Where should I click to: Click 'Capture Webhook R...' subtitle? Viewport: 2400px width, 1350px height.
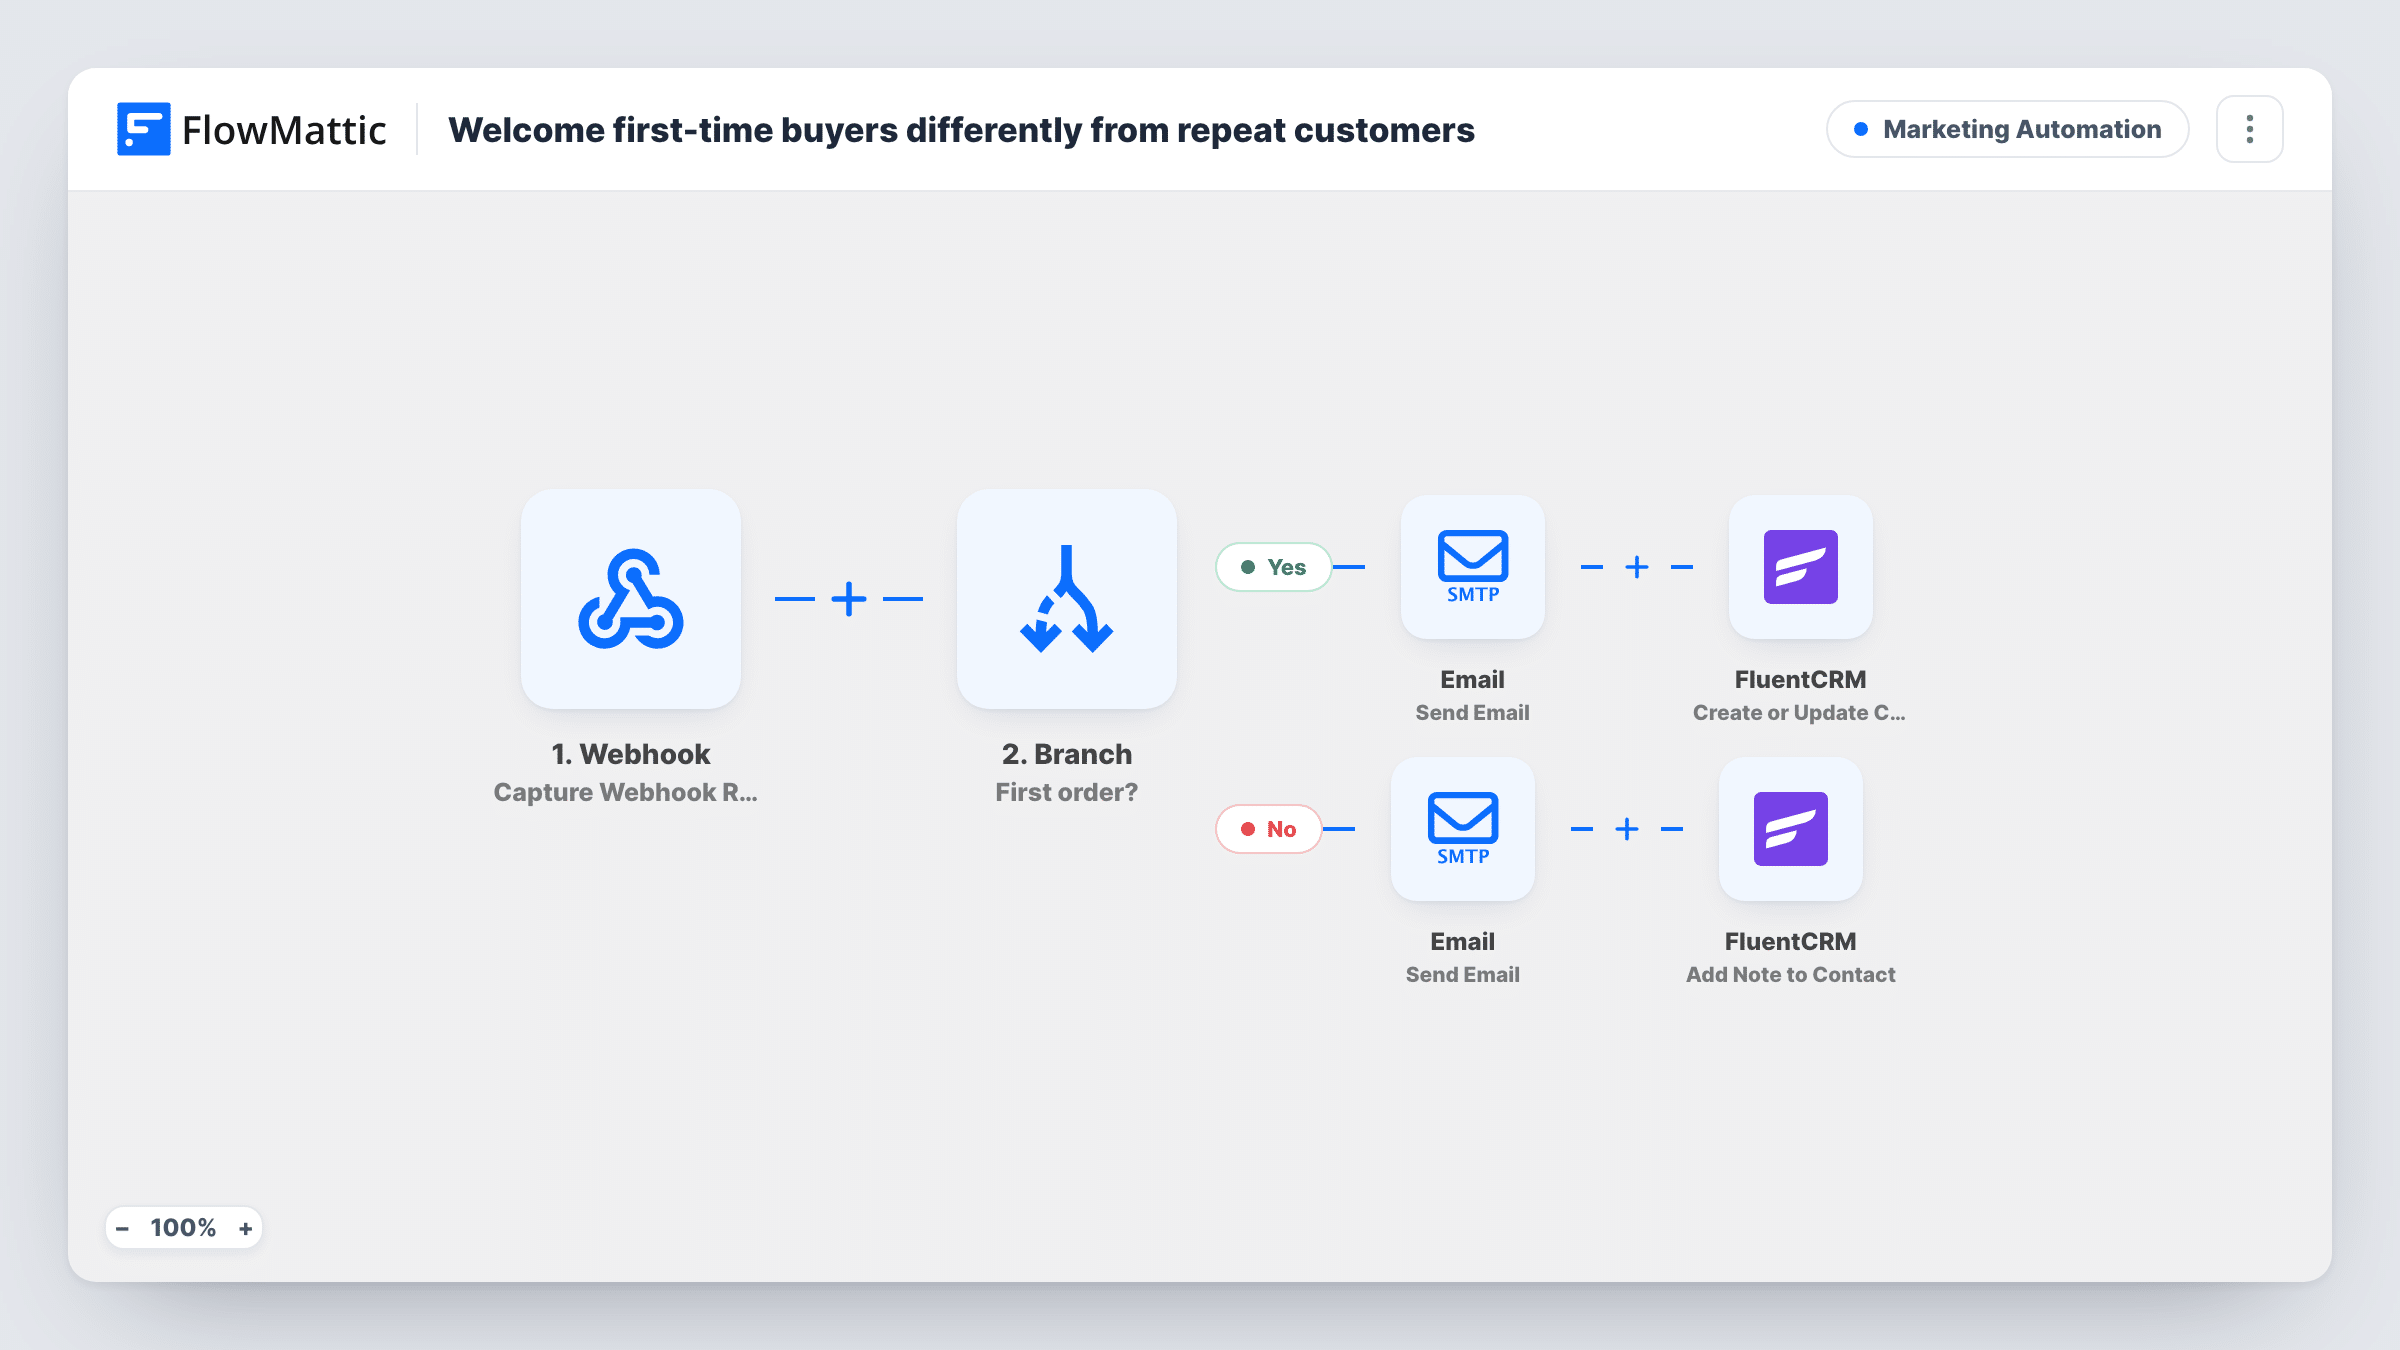point(626,792)
